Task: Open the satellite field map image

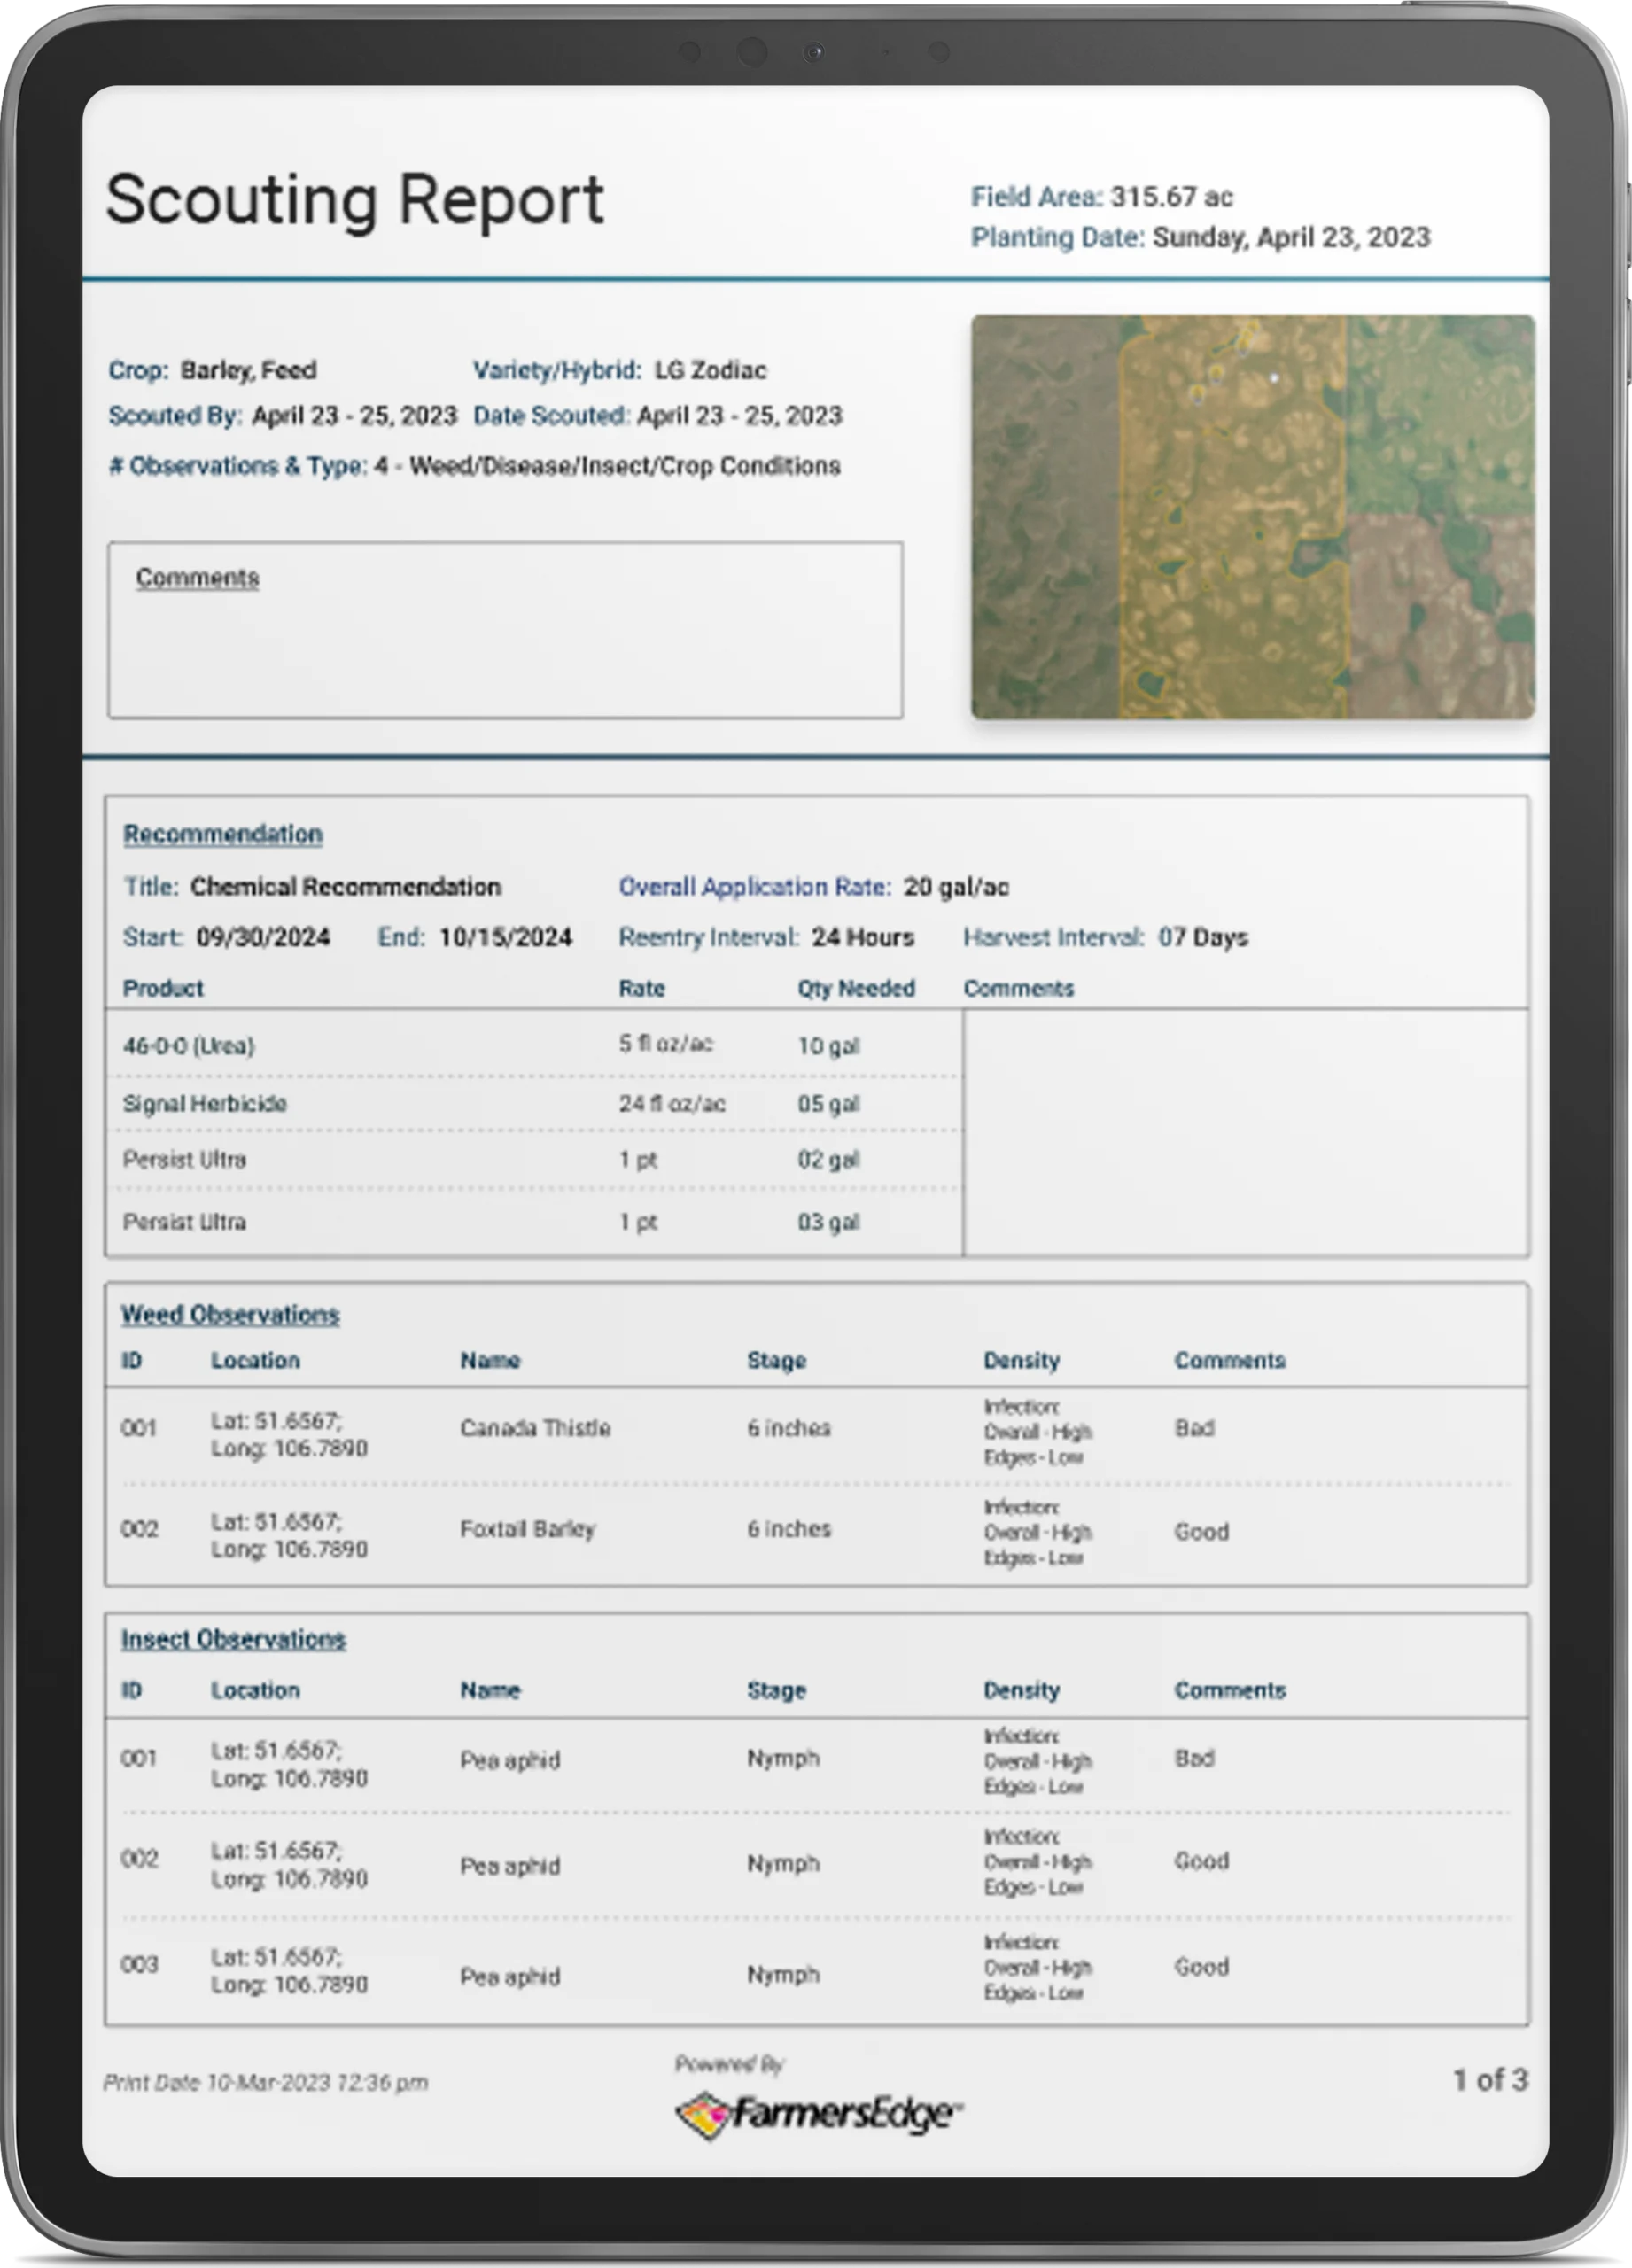Action: pos(1252,517)
